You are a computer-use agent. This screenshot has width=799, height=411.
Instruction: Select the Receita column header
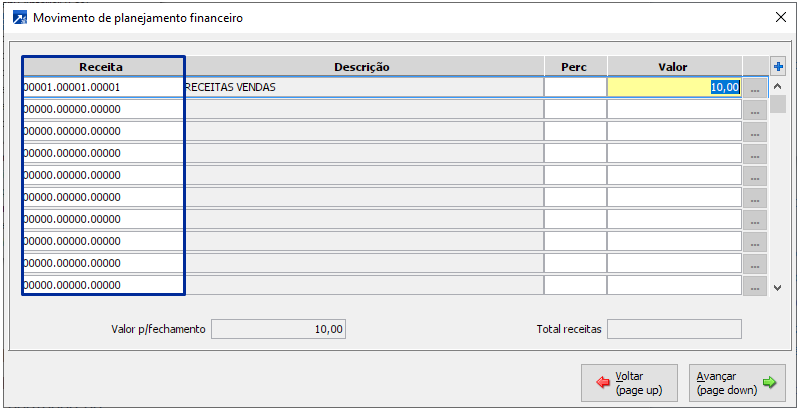pos(102,67)
